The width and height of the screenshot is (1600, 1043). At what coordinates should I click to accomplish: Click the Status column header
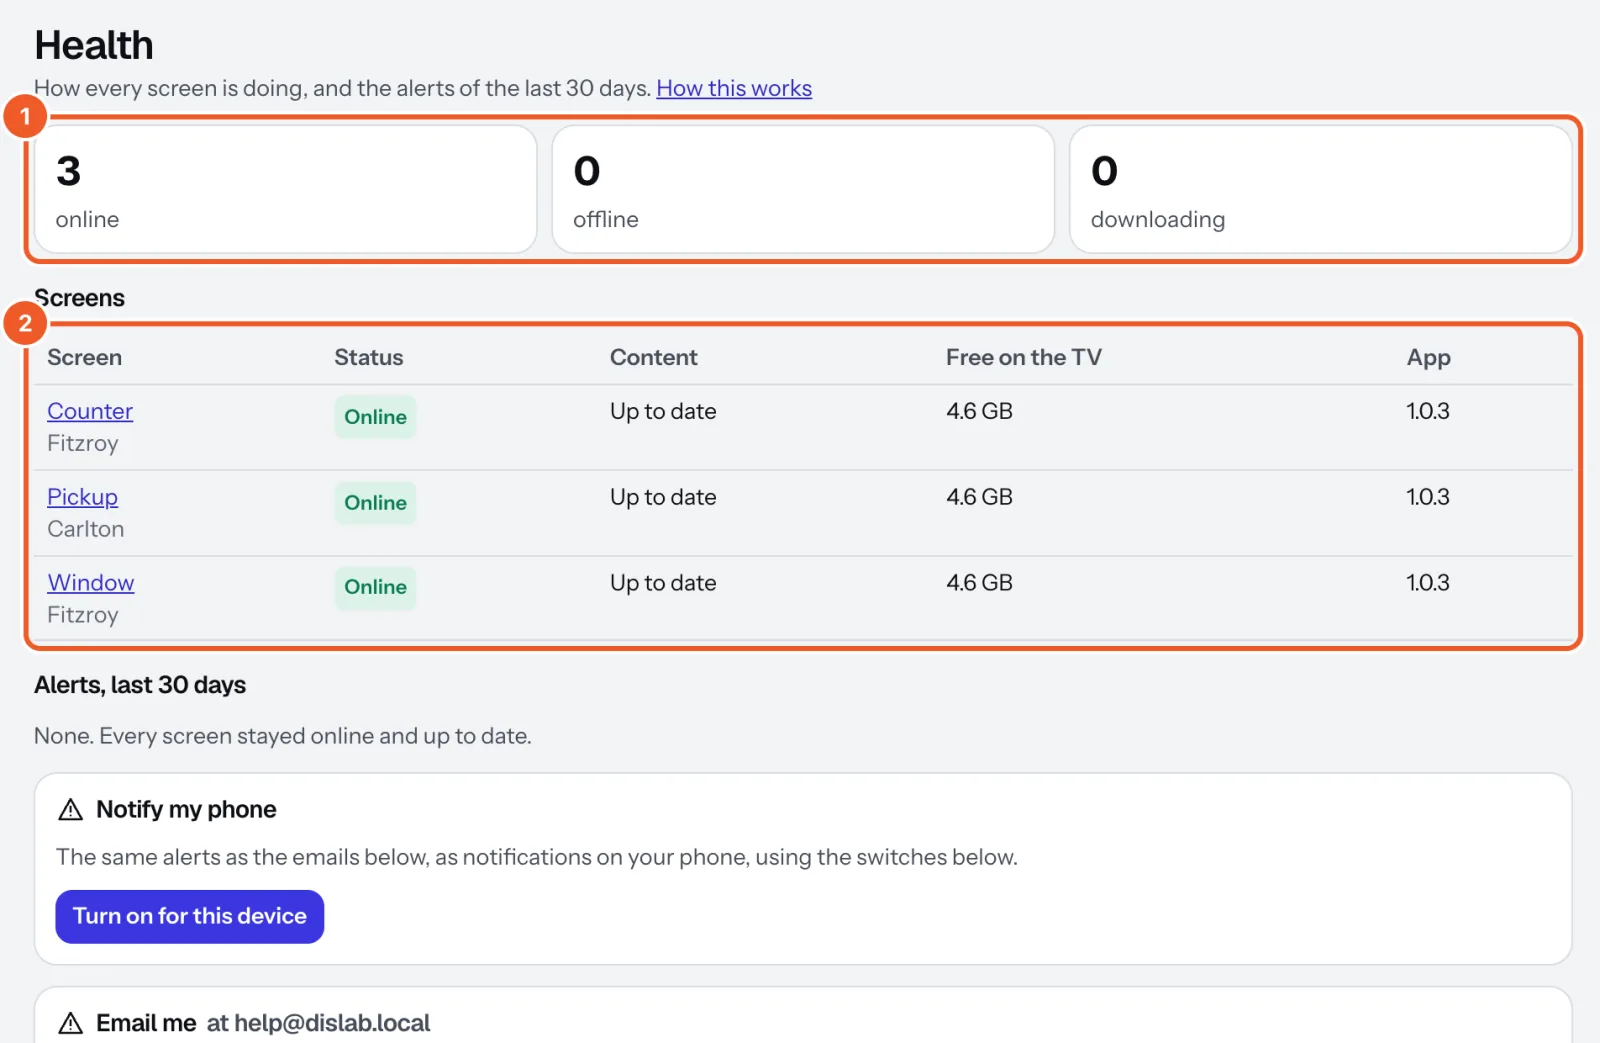click(x=369, y=357)
